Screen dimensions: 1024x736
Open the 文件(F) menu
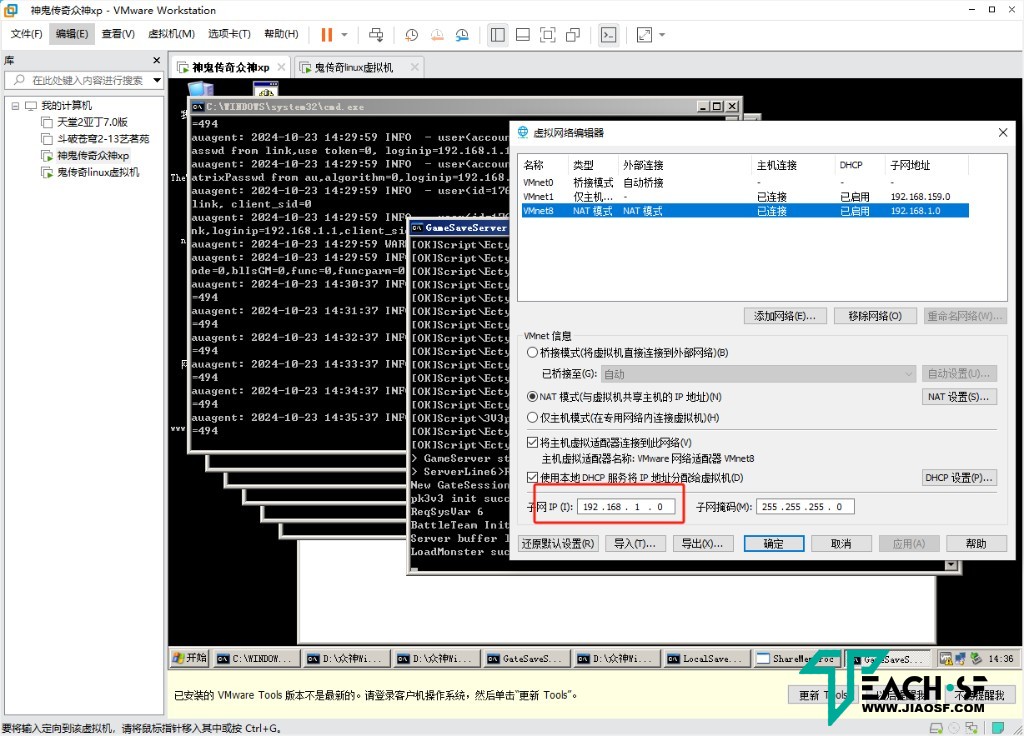click(x=26, y=34)
